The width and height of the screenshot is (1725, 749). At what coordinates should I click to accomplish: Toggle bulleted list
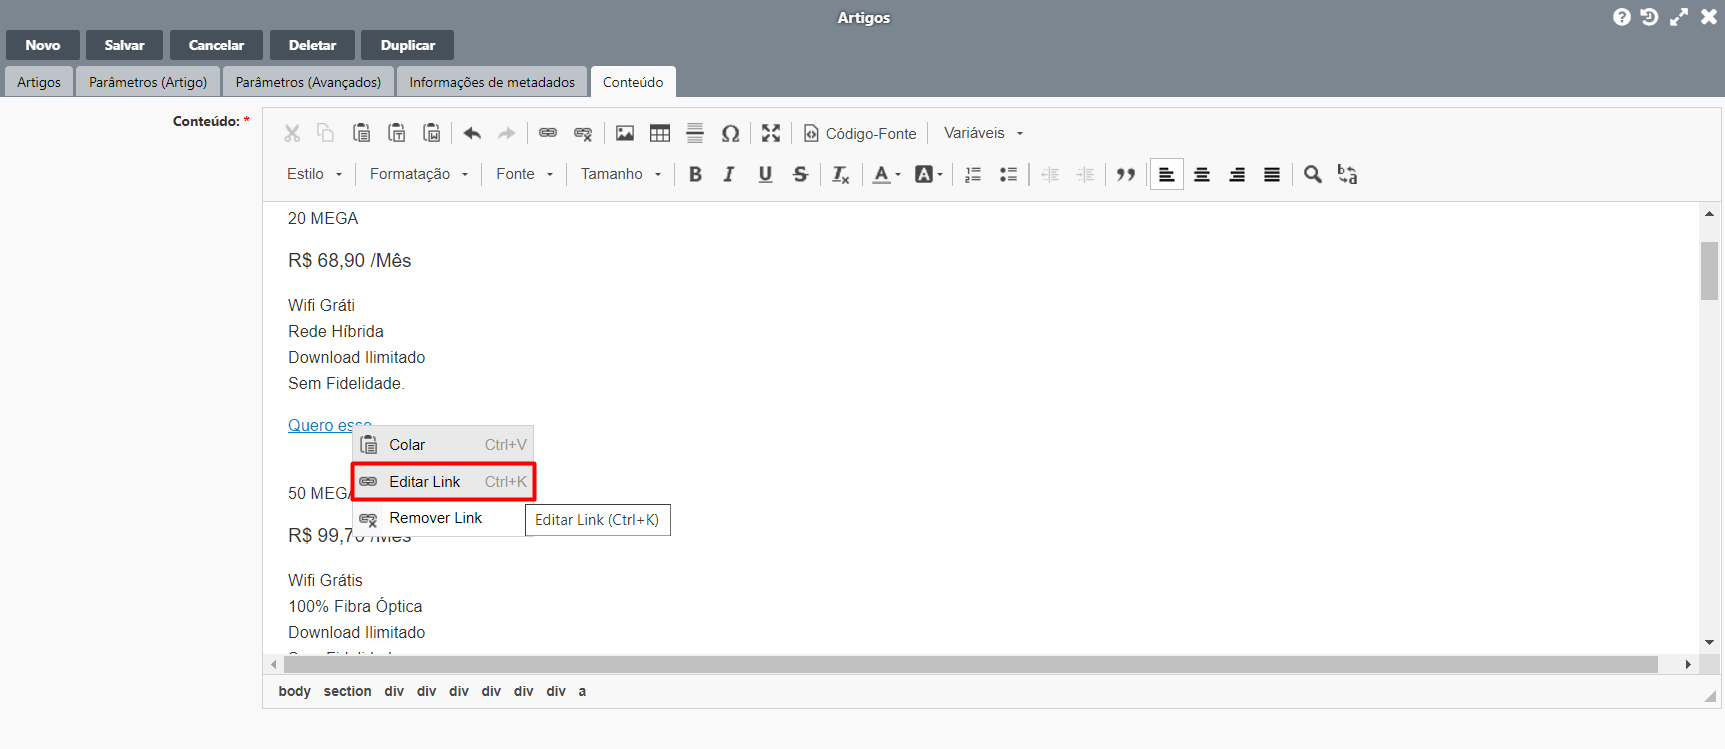coord(1008,174)
